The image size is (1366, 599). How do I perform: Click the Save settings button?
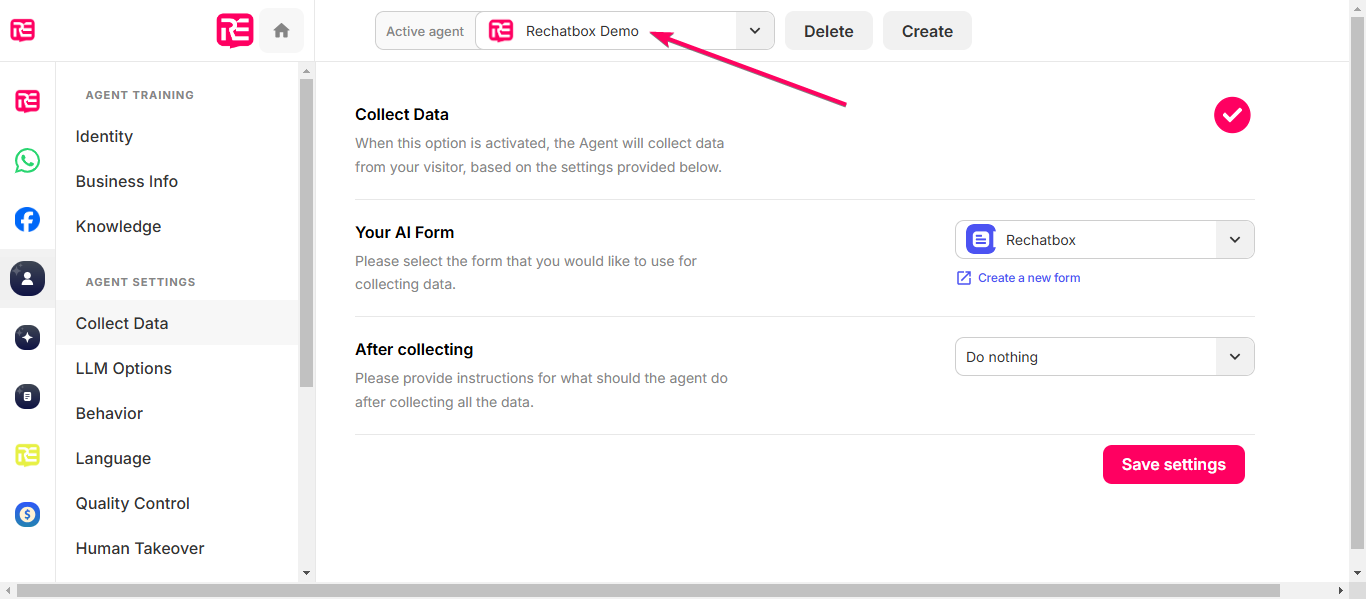pyautogui.click(x=1174, y=464)
